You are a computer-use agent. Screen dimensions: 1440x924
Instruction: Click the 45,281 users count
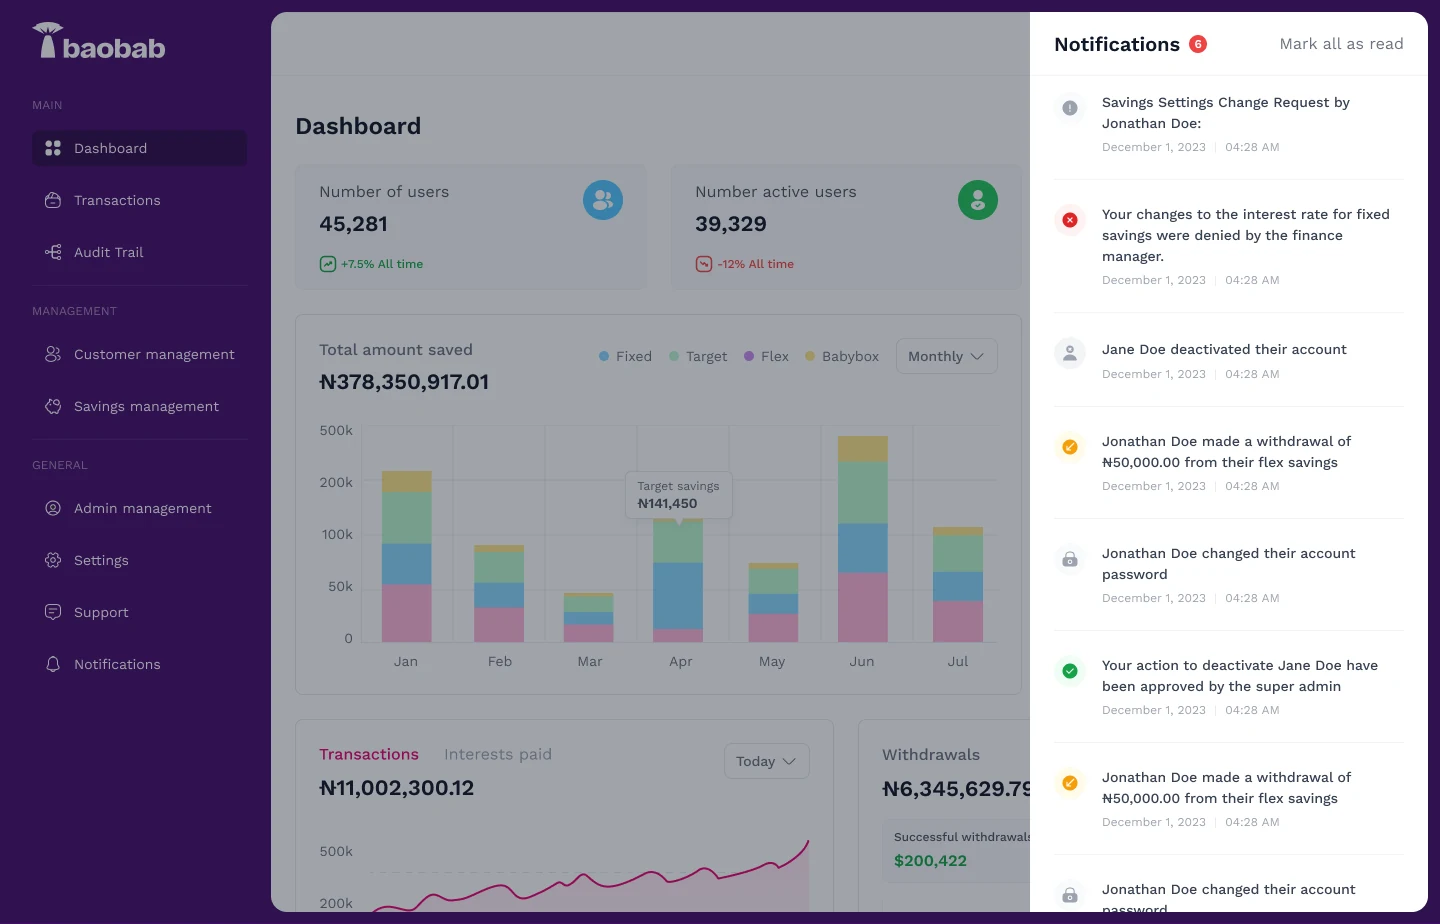353,224
